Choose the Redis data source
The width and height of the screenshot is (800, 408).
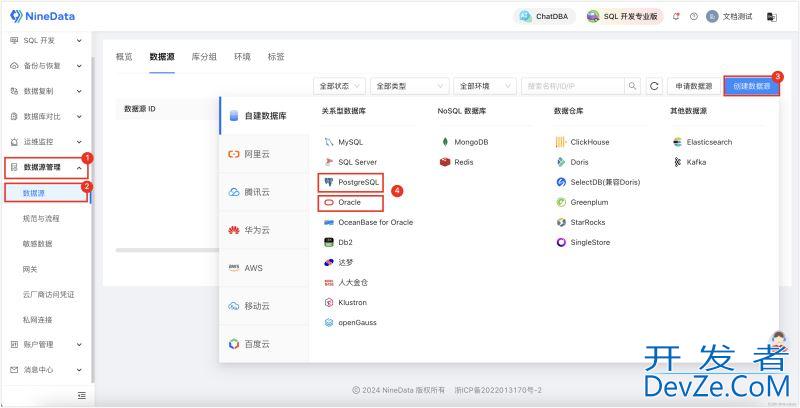[x=457, y=162]
